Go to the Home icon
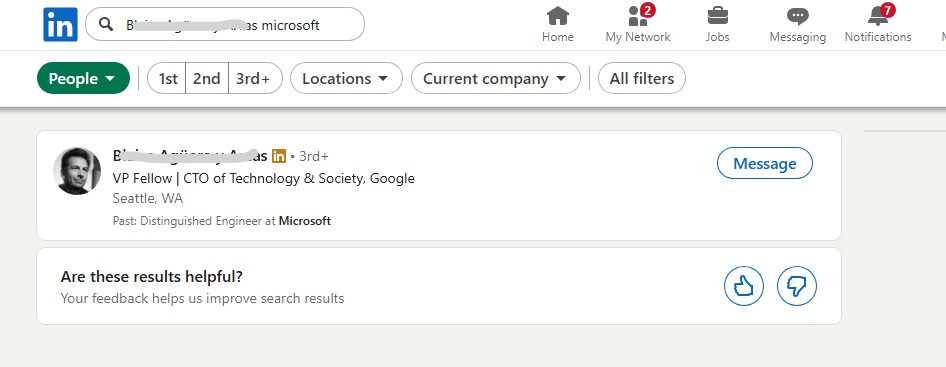This screenshot has width=946, height=367. [x=557, y=16]
